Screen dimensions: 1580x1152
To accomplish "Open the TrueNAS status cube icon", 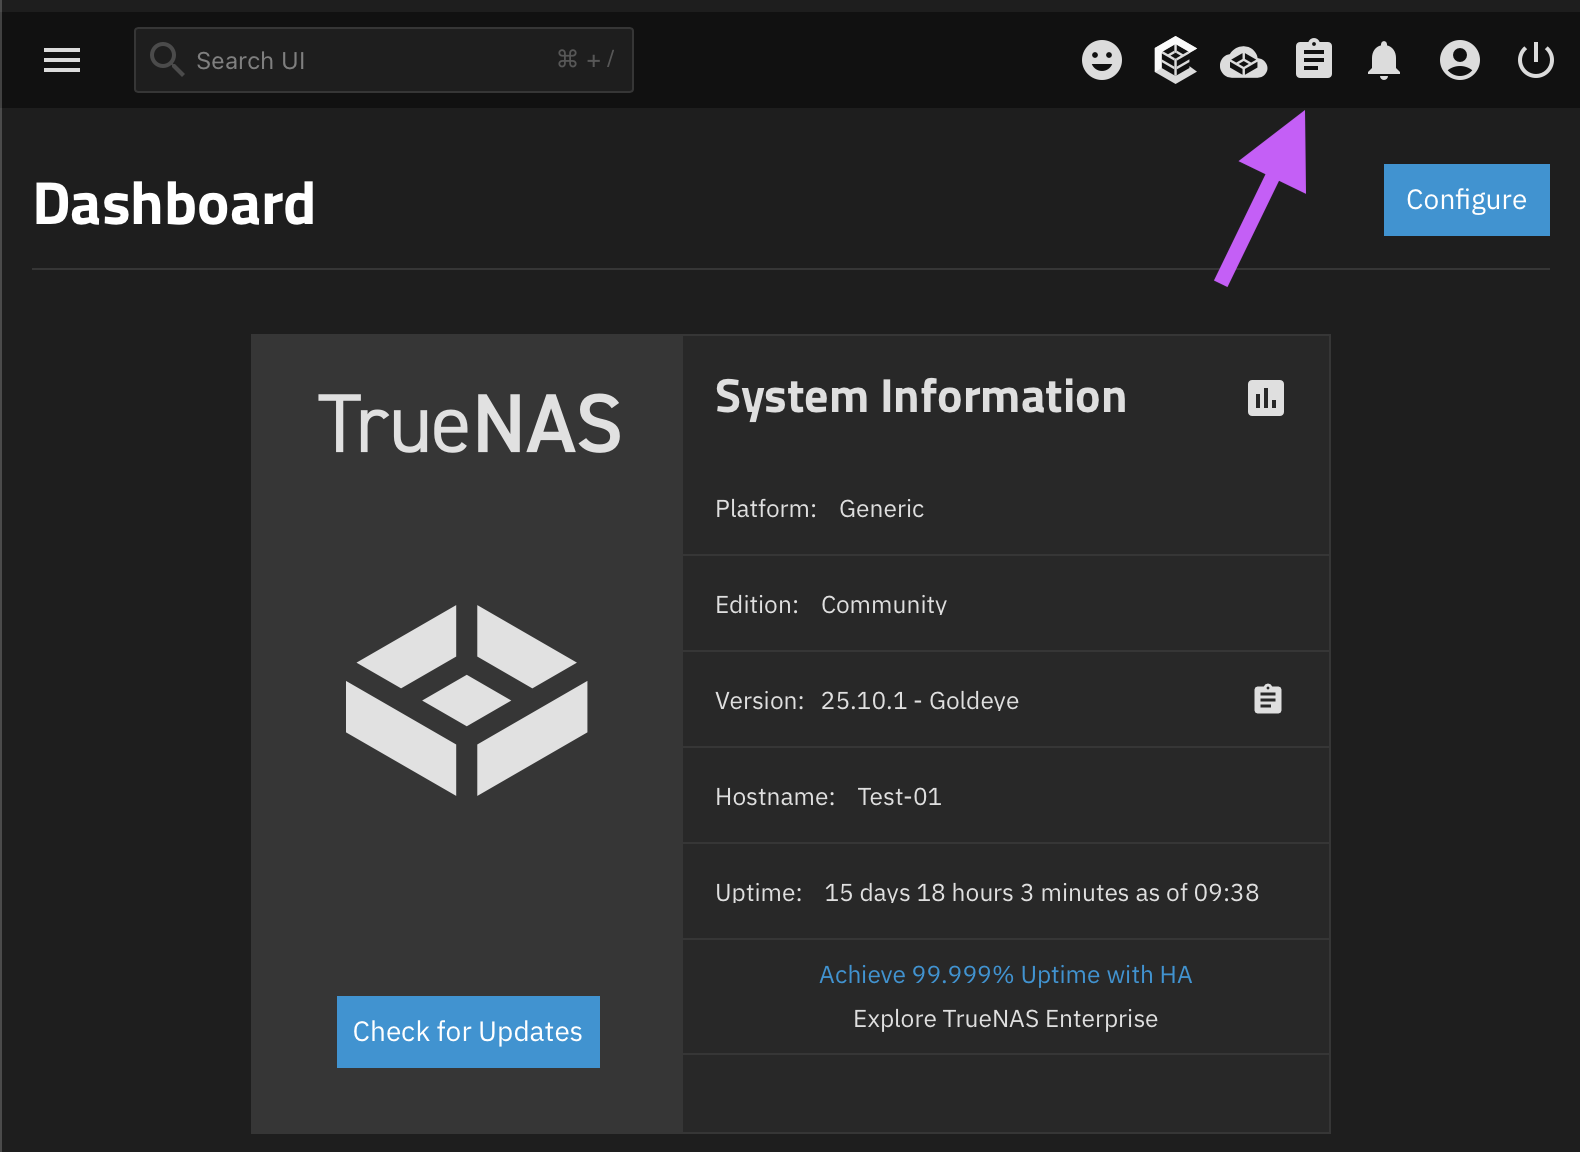I will tap(1175, 60).
